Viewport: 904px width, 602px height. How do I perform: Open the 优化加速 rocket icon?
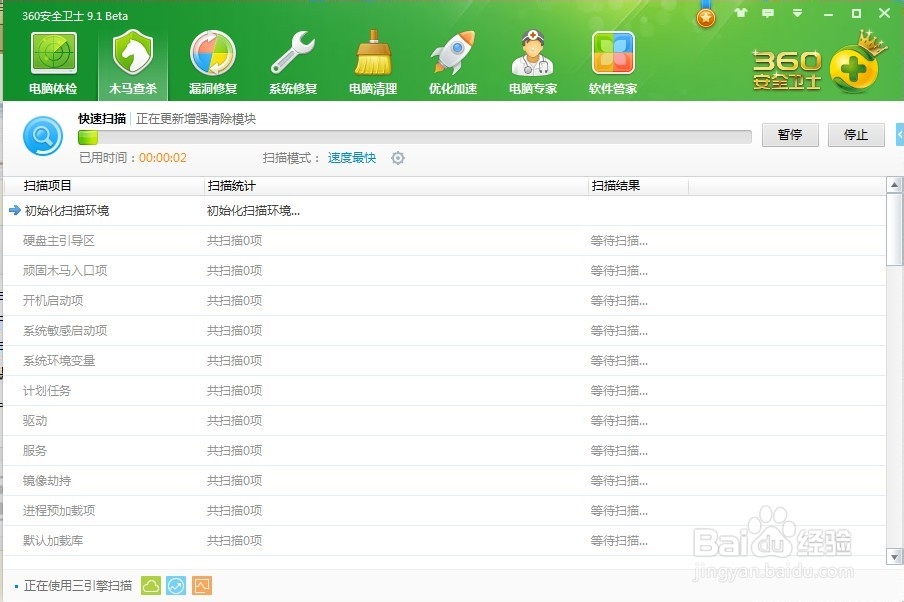(453, 52)
